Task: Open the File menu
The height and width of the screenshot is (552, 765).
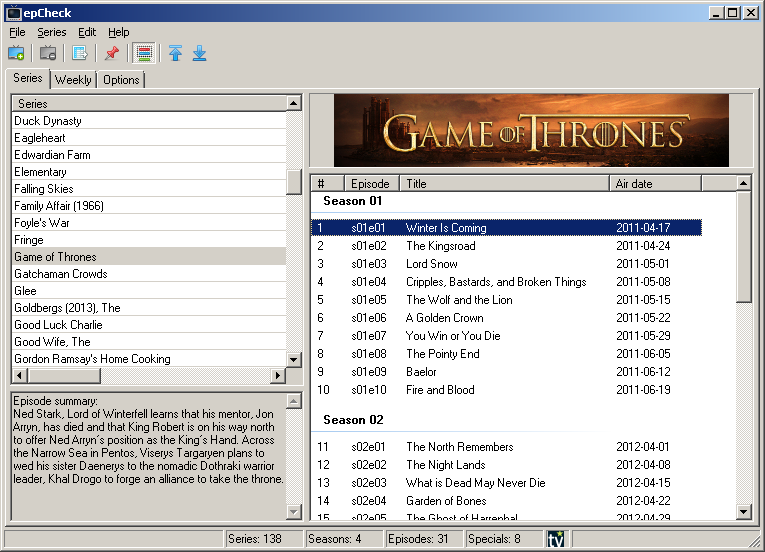Action: point(17,32)
